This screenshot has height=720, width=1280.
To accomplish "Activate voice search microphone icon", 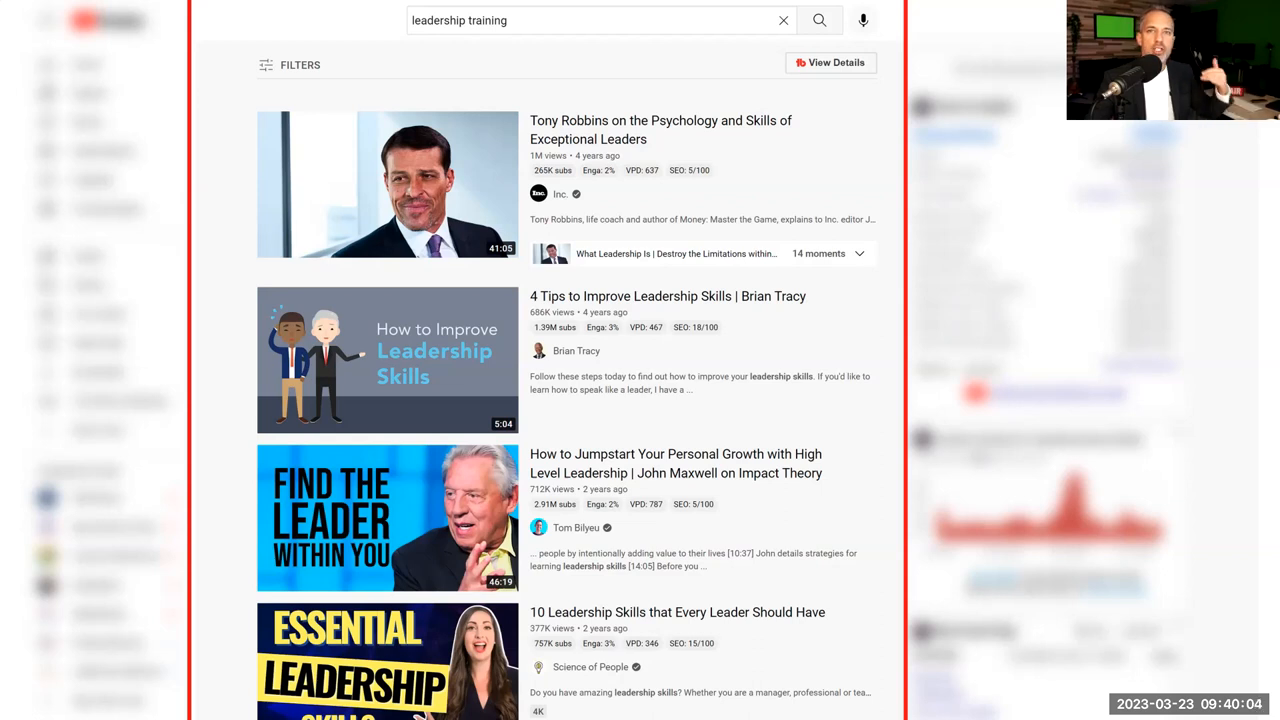I will click(863, 20).
